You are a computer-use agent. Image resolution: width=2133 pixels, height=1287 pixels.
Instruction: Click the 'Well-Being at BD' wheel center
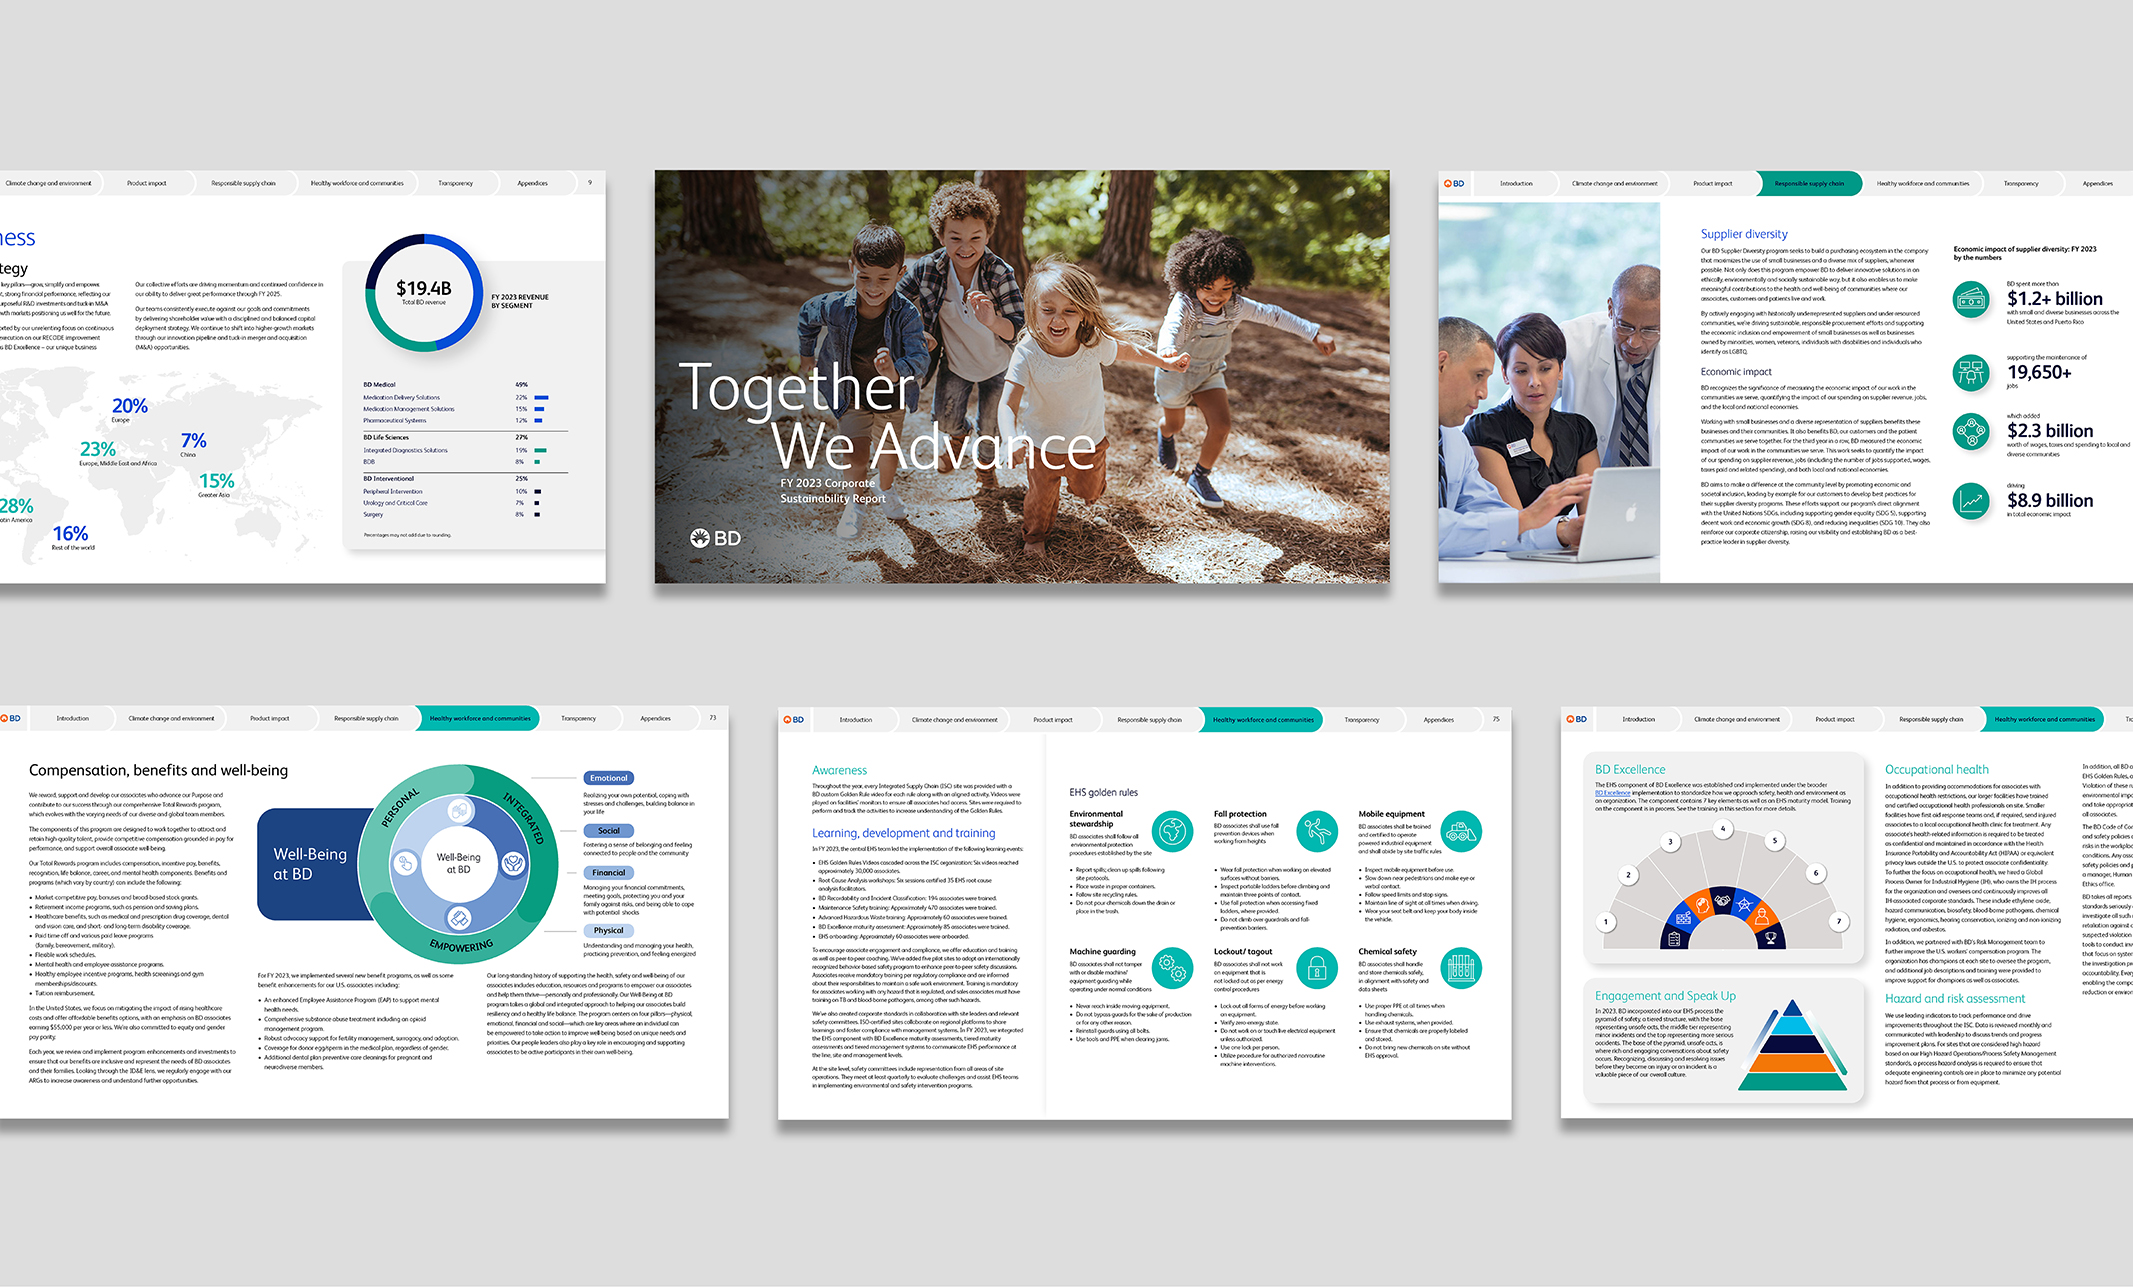(459, 863)
